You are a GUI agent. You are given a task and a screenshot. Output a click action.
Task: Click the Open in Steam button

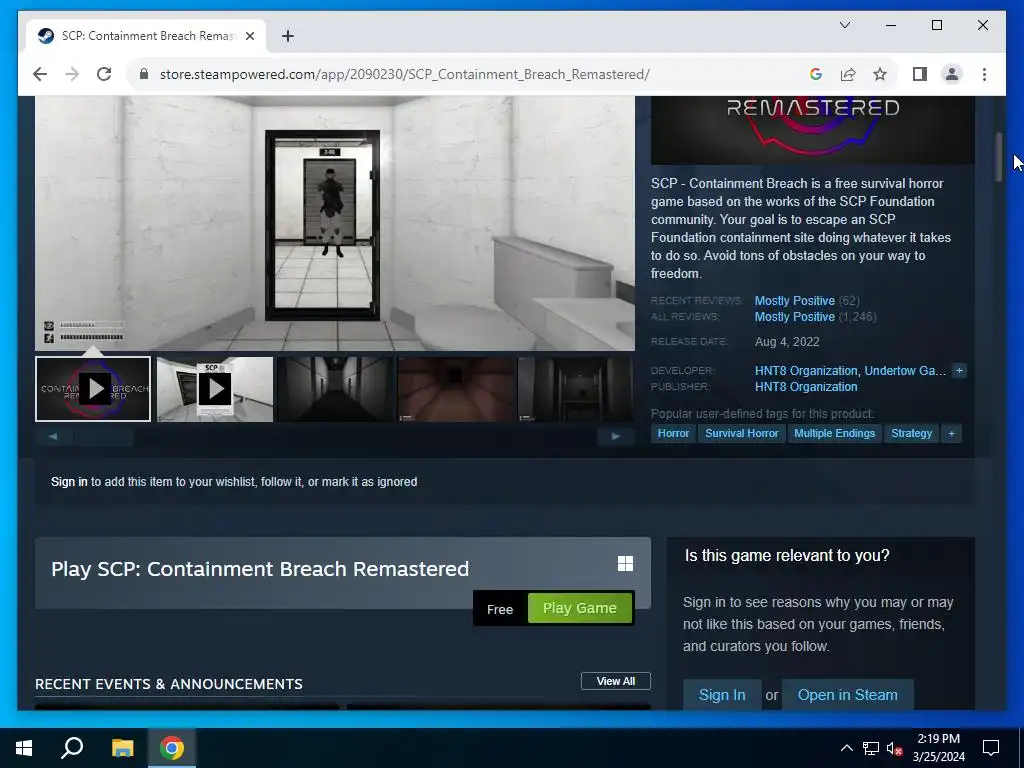point(847,695)
